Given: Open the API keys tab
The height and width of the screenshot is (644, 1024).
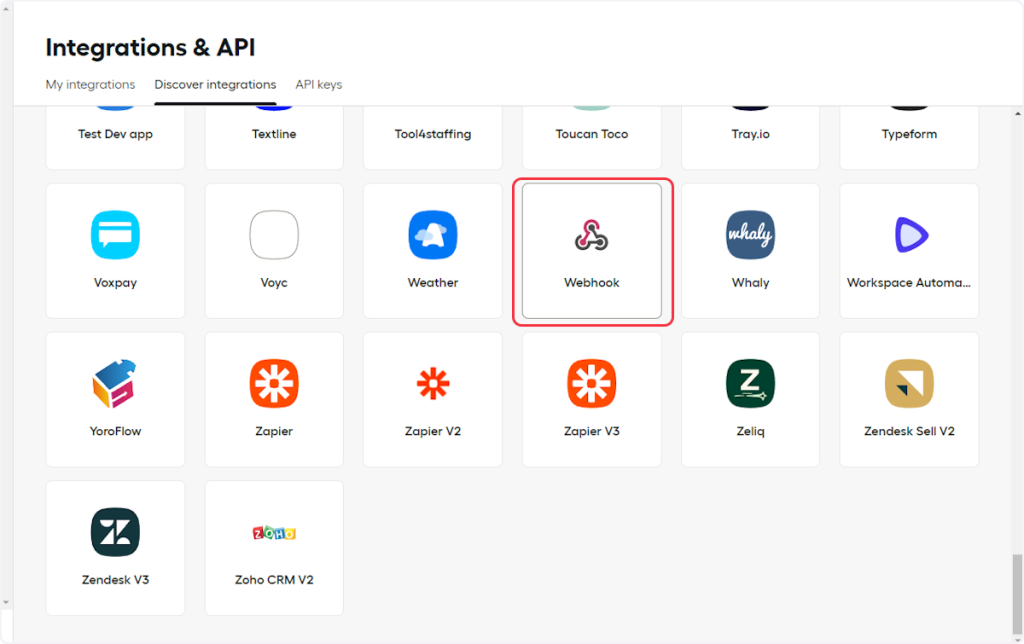Looking at the screenshot, I should 318,85.
